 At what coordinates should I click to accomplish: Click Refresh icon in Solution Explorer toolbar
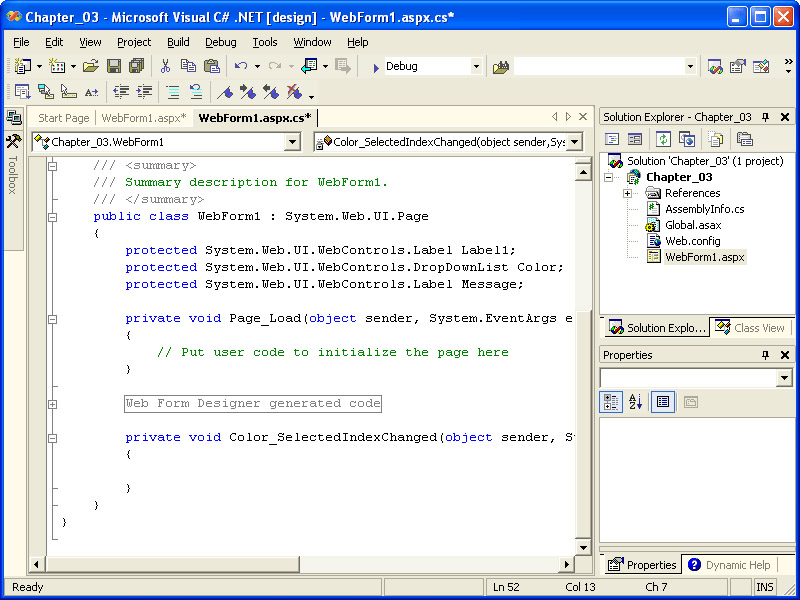pos(663,139)
